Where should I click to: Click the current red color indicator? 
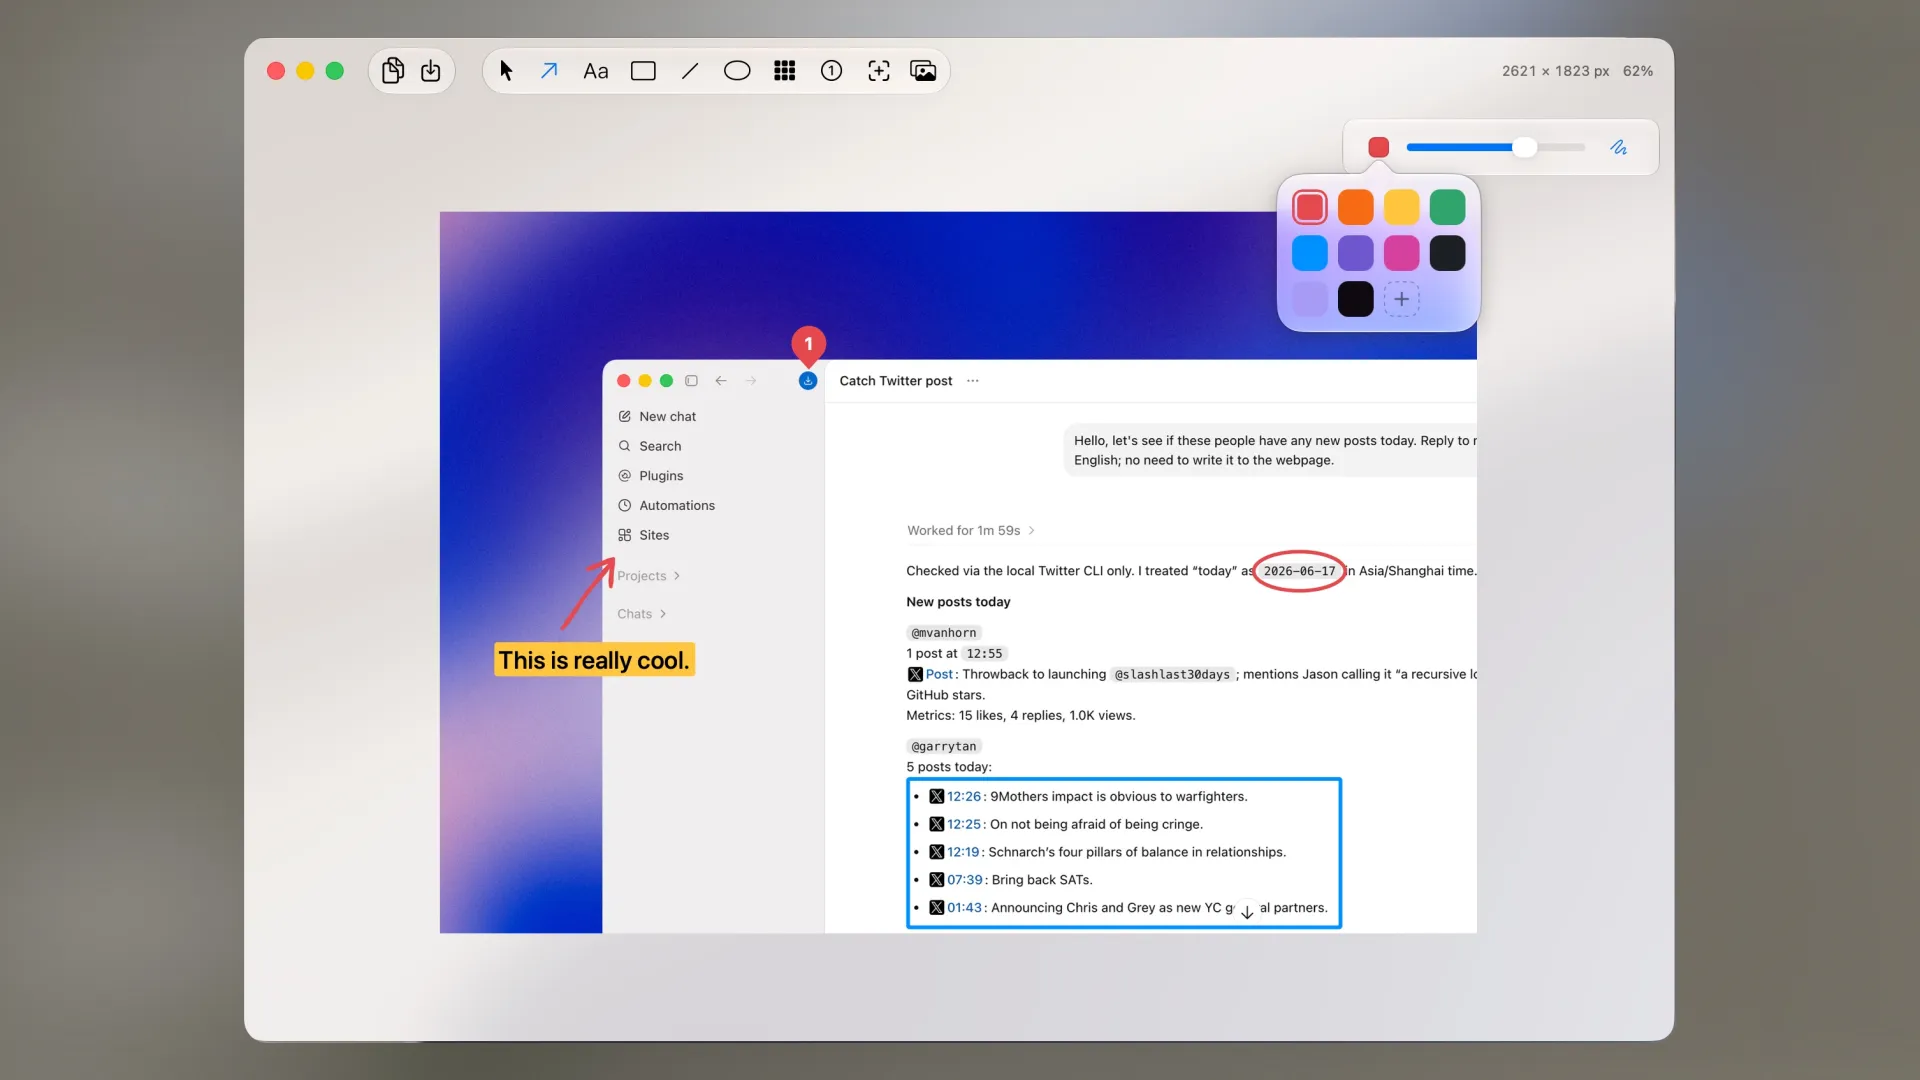1379,147
